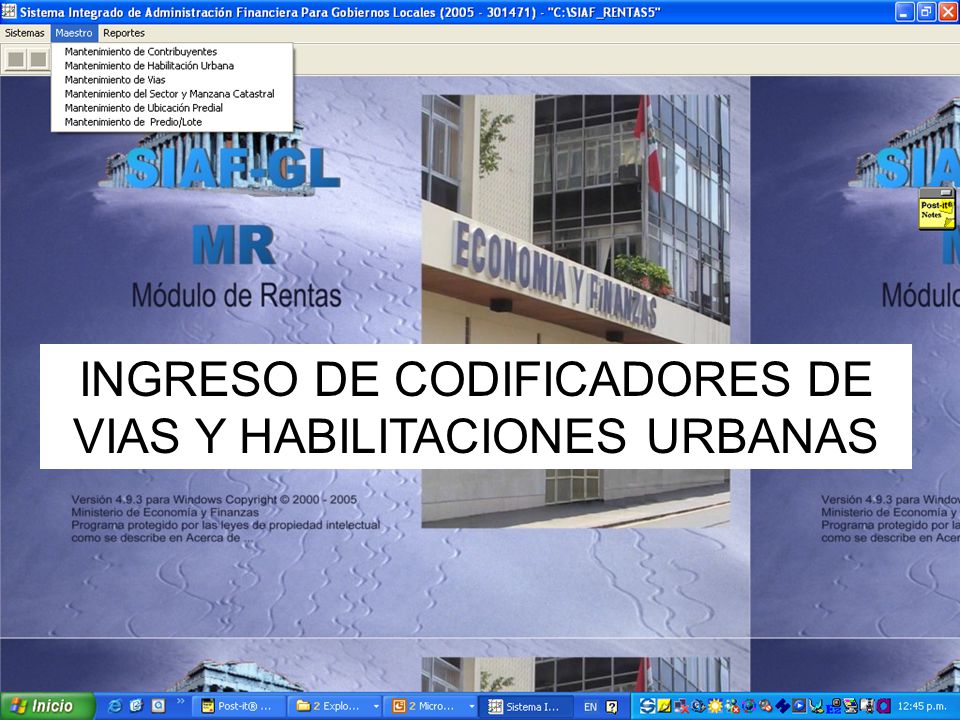Click the blue sync arrows tray icon
The width and height of the screenshot is (960, 720).
(x=647, y=707)
